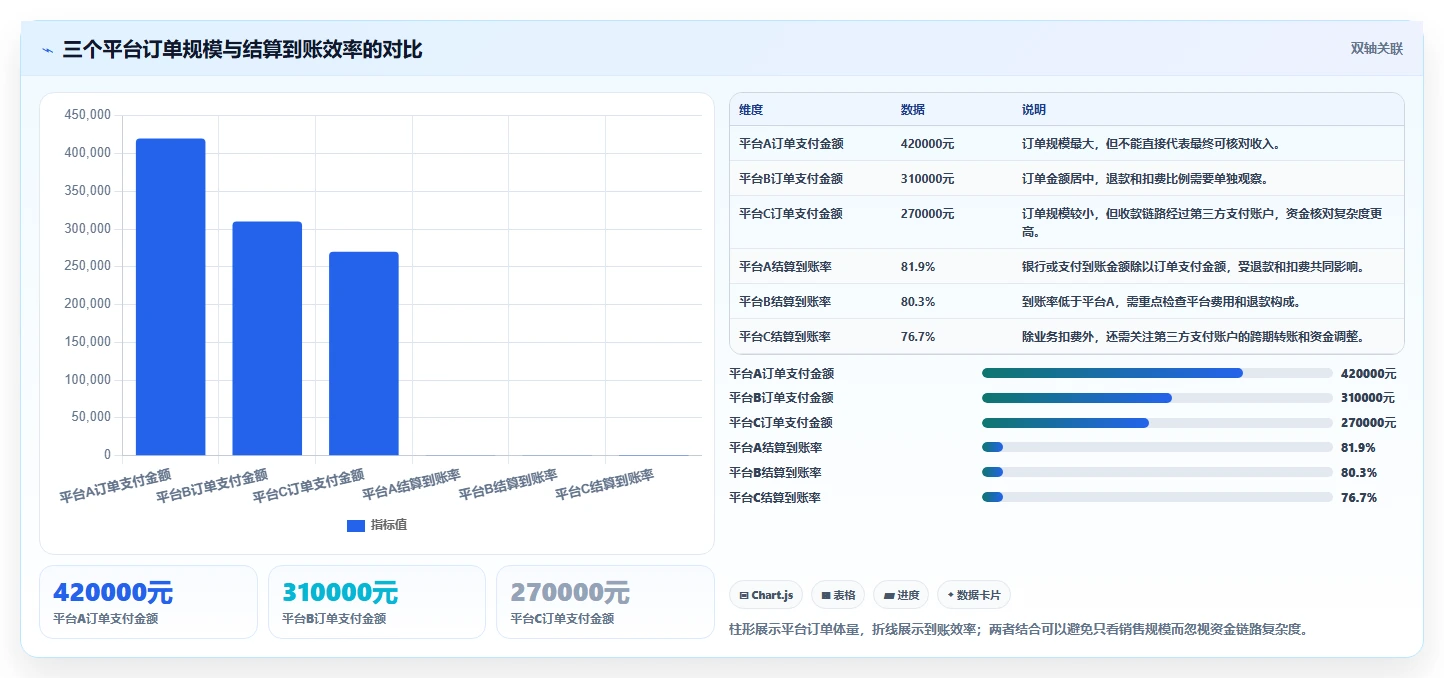Click the progress label 平台A结算到账率

776,447
